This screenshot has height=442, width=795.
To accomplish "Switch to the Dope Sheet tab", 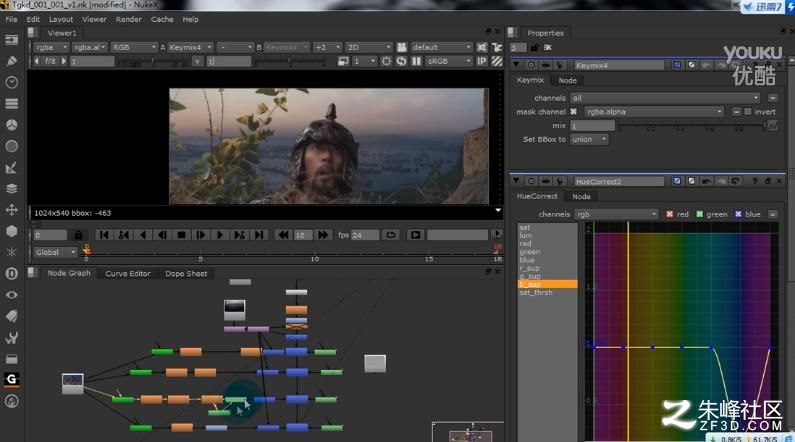I will point(186,274).
